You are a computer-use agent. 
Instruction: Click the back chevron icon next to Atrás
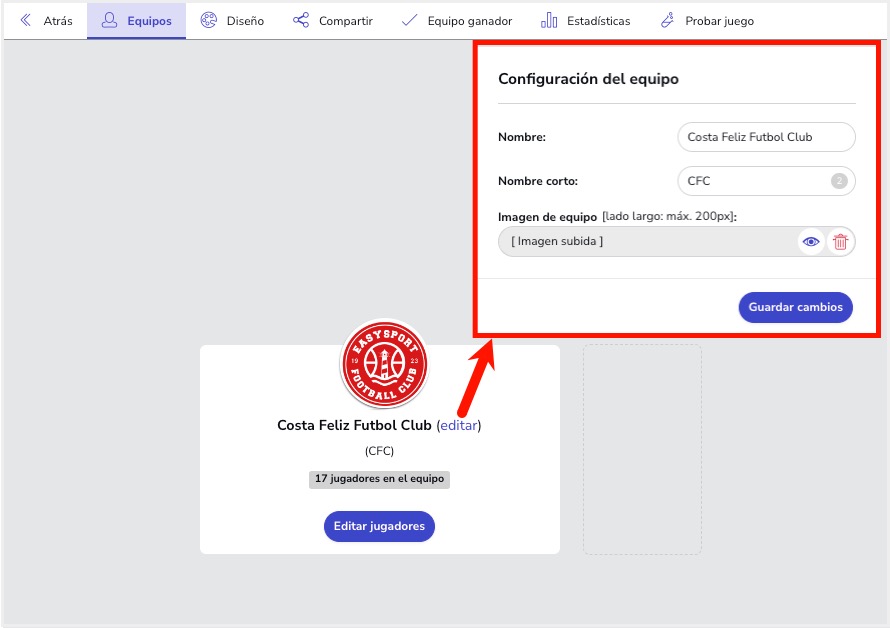pos(26,21)
